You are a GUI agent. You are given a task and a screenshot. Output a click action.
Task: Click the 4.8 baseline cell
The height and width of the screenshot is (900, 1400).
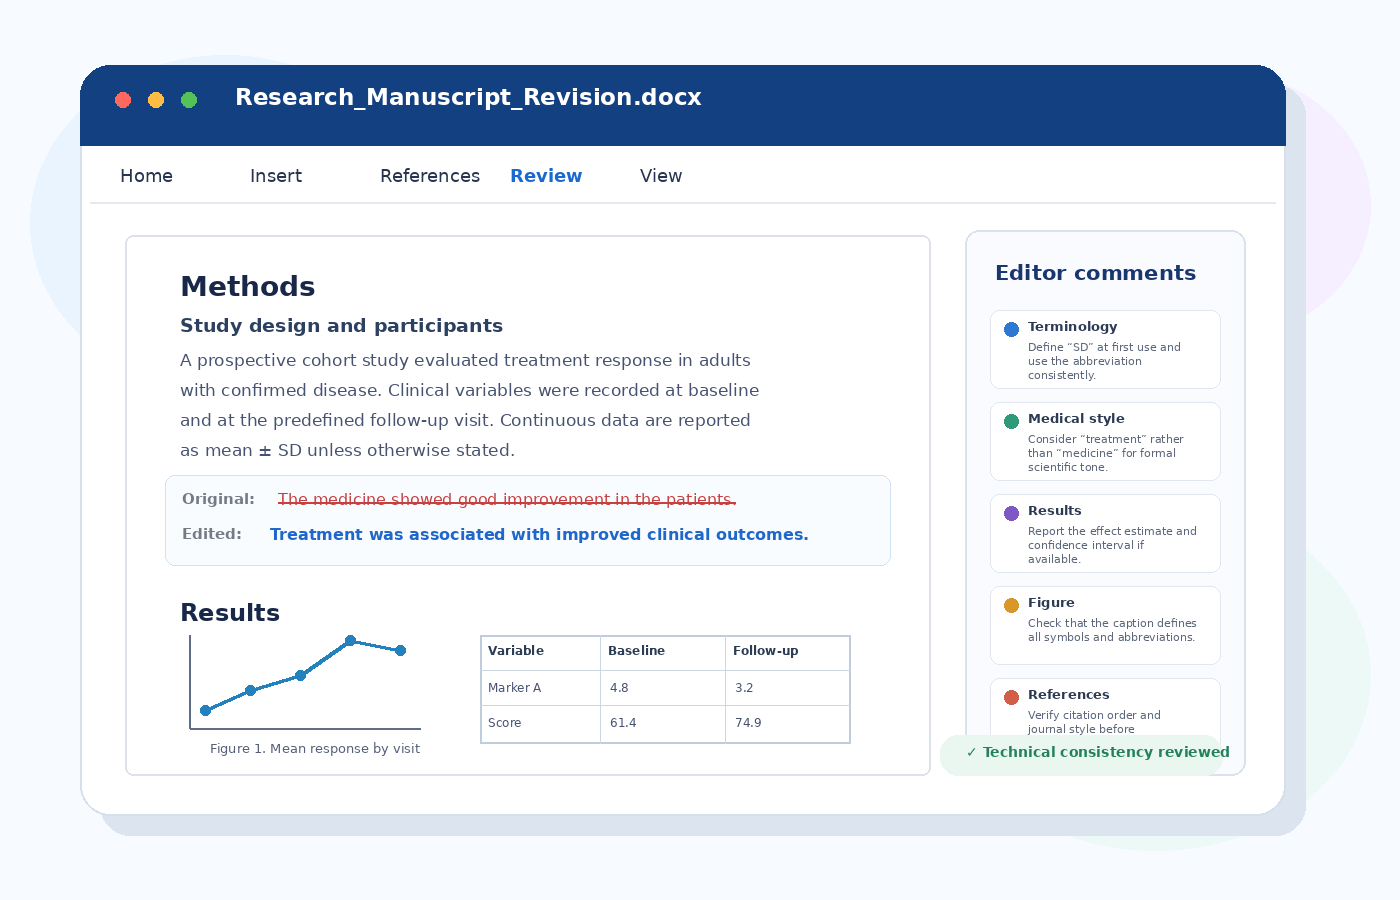click(663, 688)
